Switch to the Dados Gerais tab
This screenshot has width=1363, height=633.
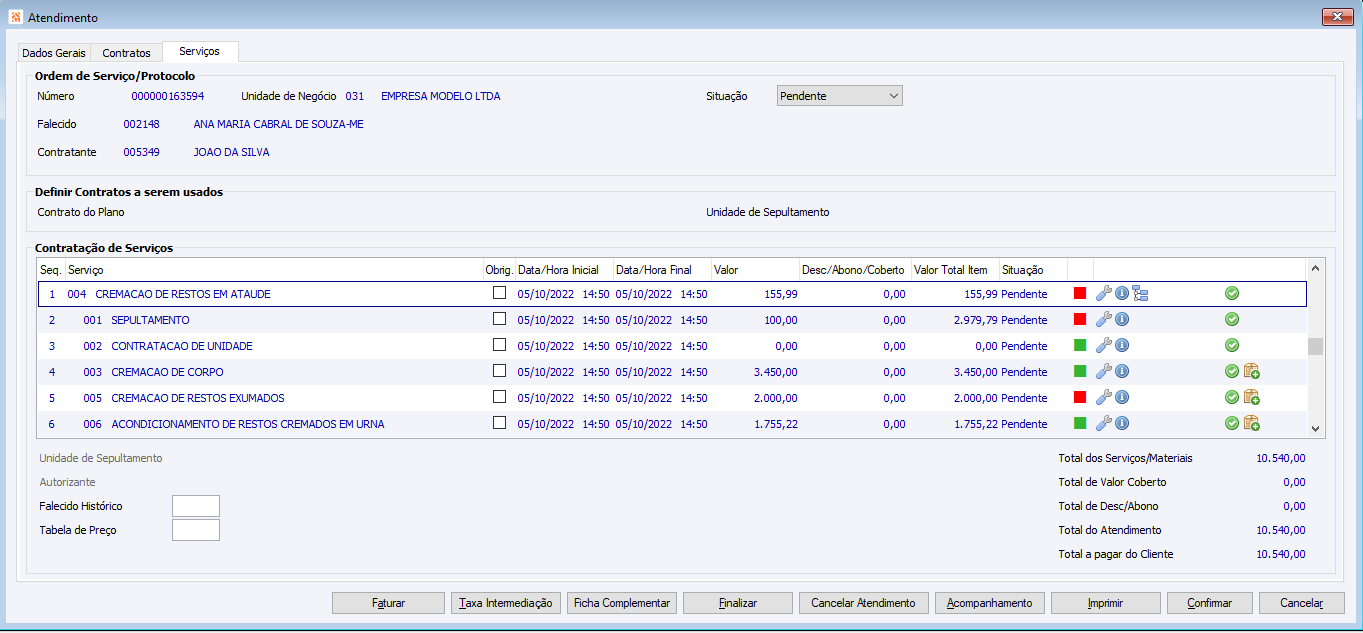[54, 53]
